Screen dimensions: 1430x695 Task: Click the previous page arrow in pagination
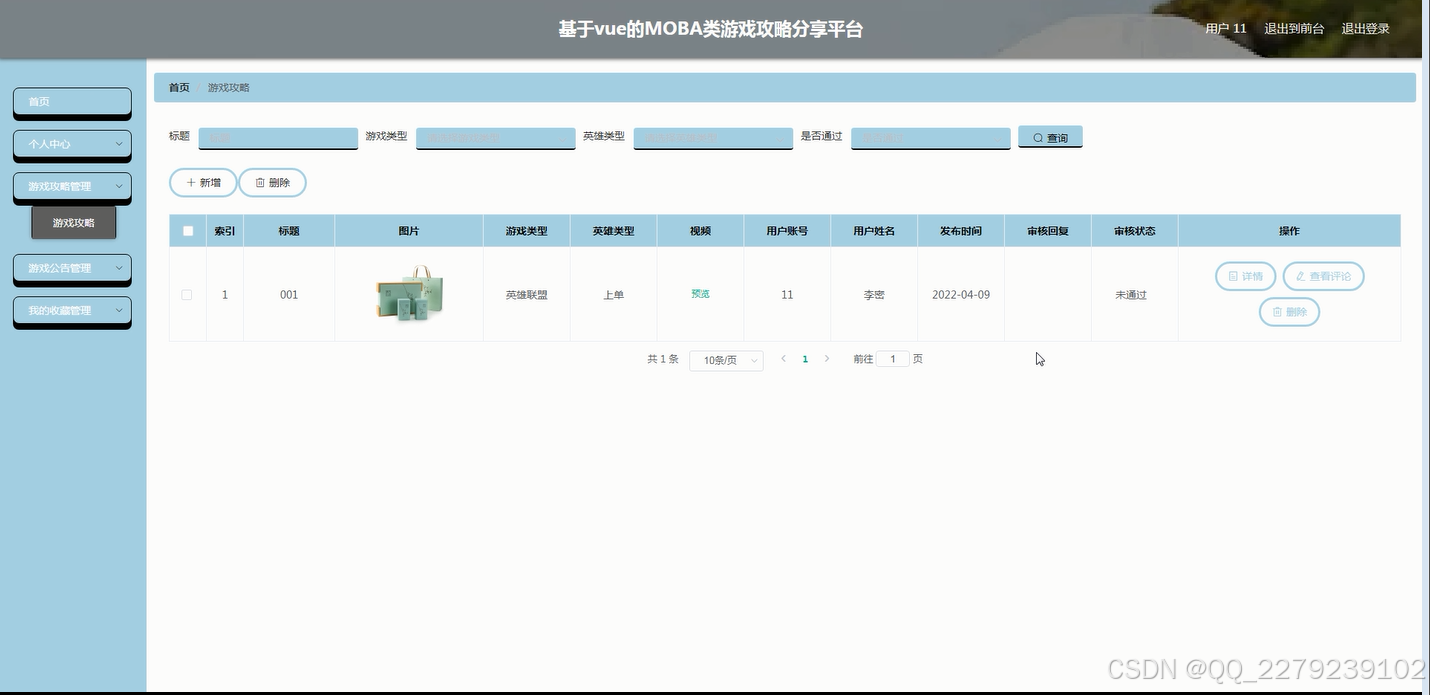[783, 358]
